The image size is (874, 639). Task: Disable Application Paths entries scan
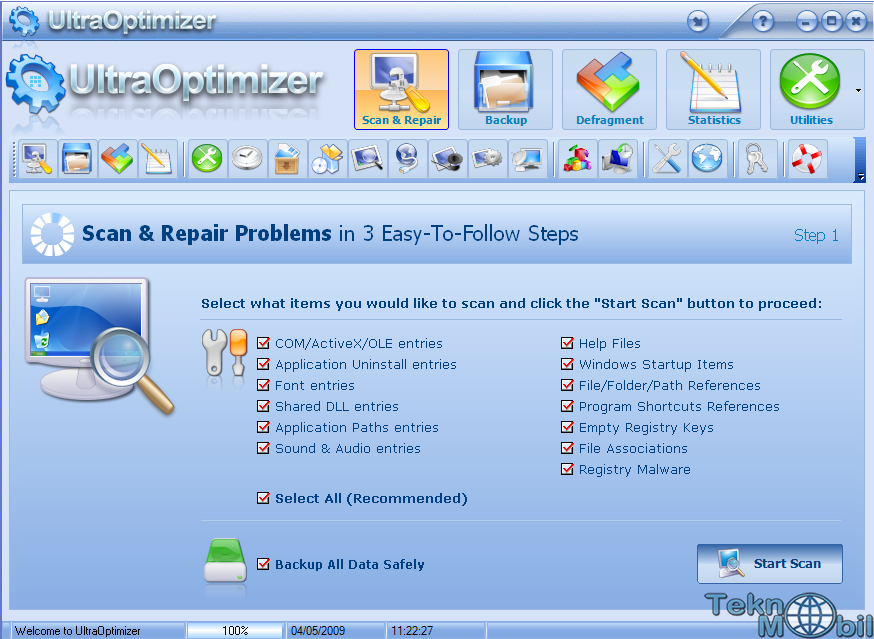[x=263, y=427]
